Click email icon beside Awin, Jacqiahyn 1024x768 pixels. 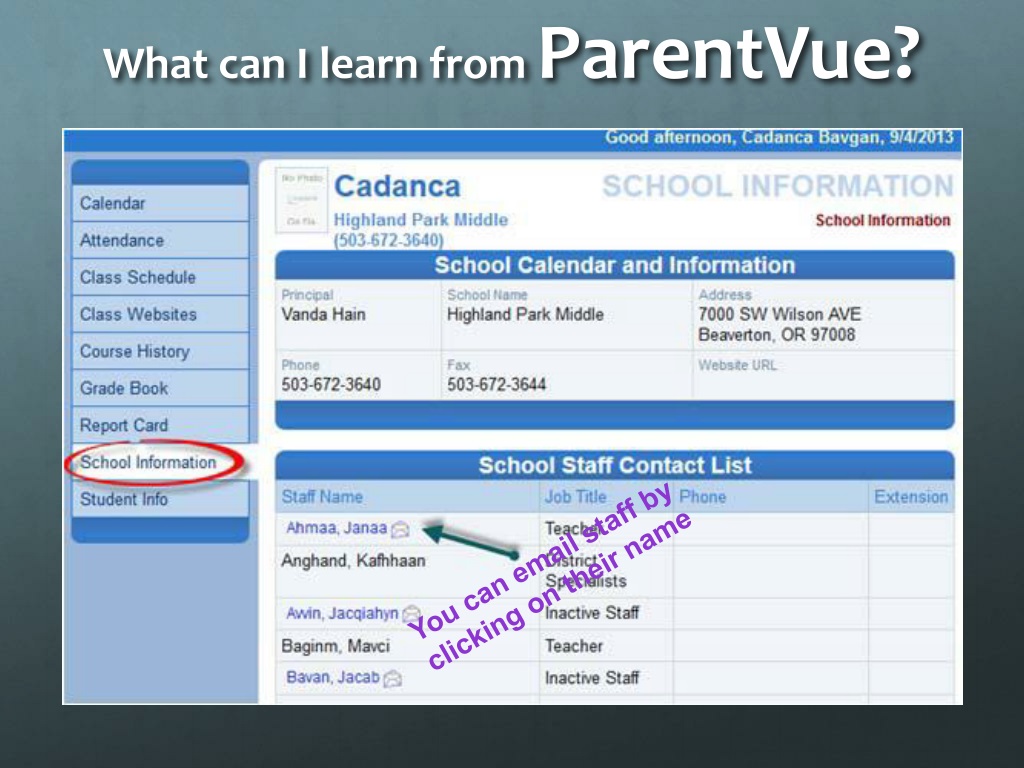pyautogui.click(x=411, y=614)
